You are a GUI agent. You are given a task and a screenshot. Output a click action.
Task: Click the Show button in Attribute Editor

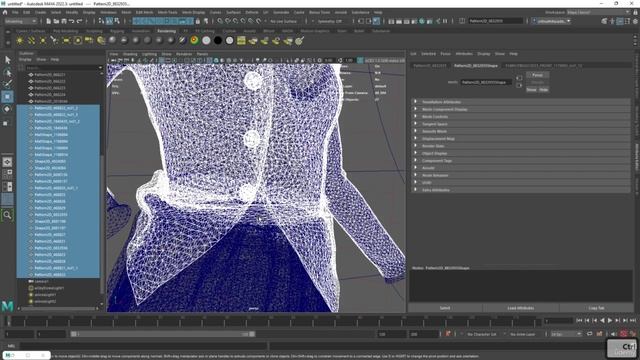[x=531, y=89]
